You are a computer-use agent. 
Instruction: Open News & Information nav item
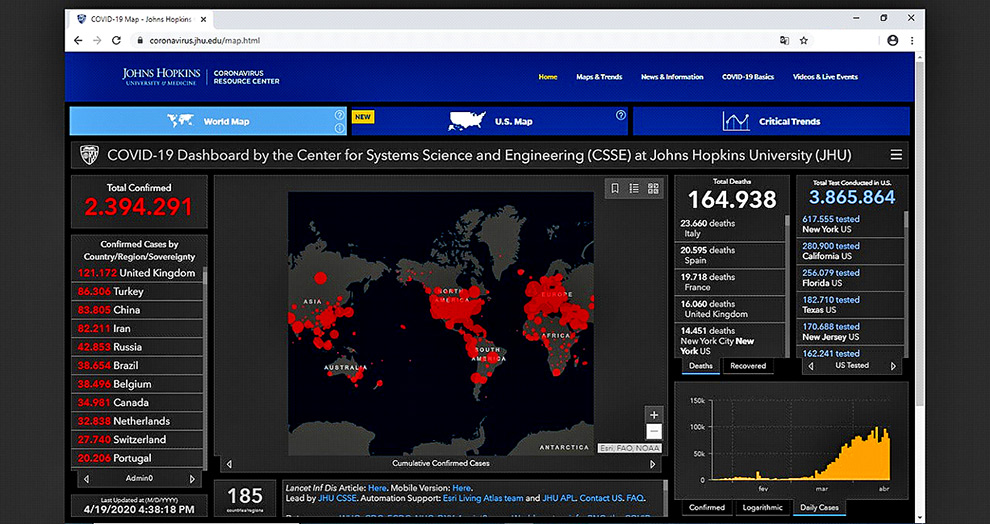point(672,77)
